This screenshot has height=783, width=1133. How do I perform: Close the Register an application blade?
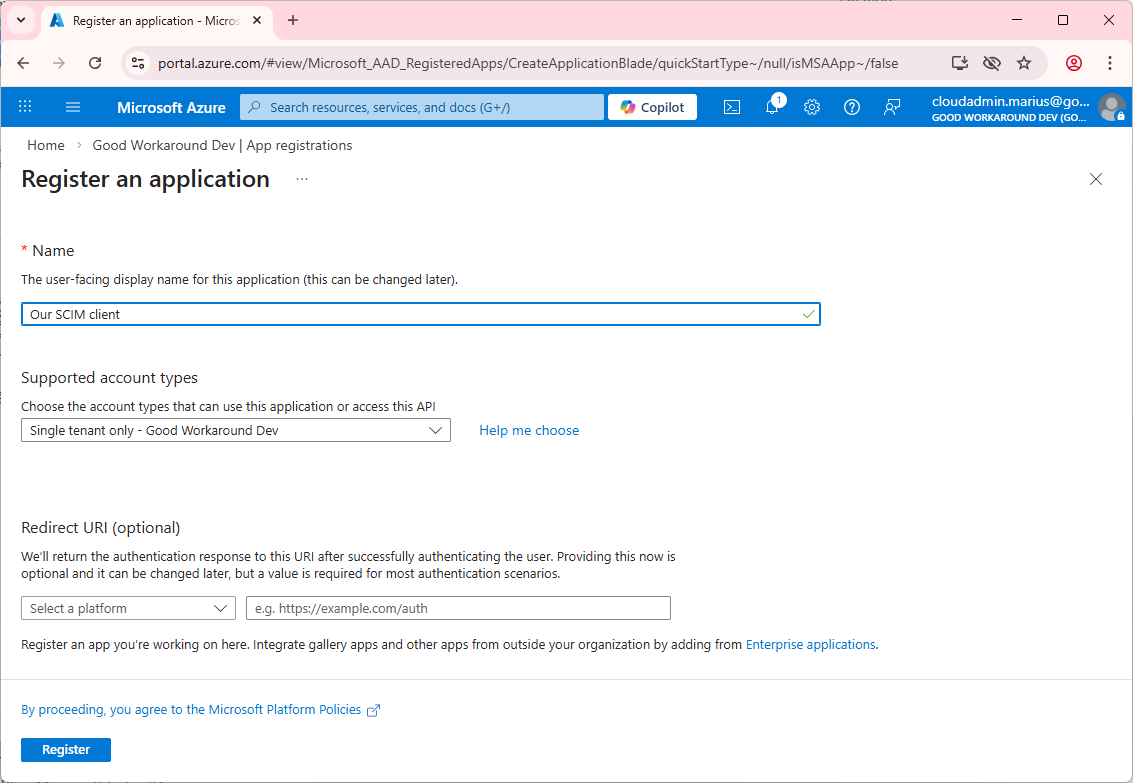tap(1096, 179)
